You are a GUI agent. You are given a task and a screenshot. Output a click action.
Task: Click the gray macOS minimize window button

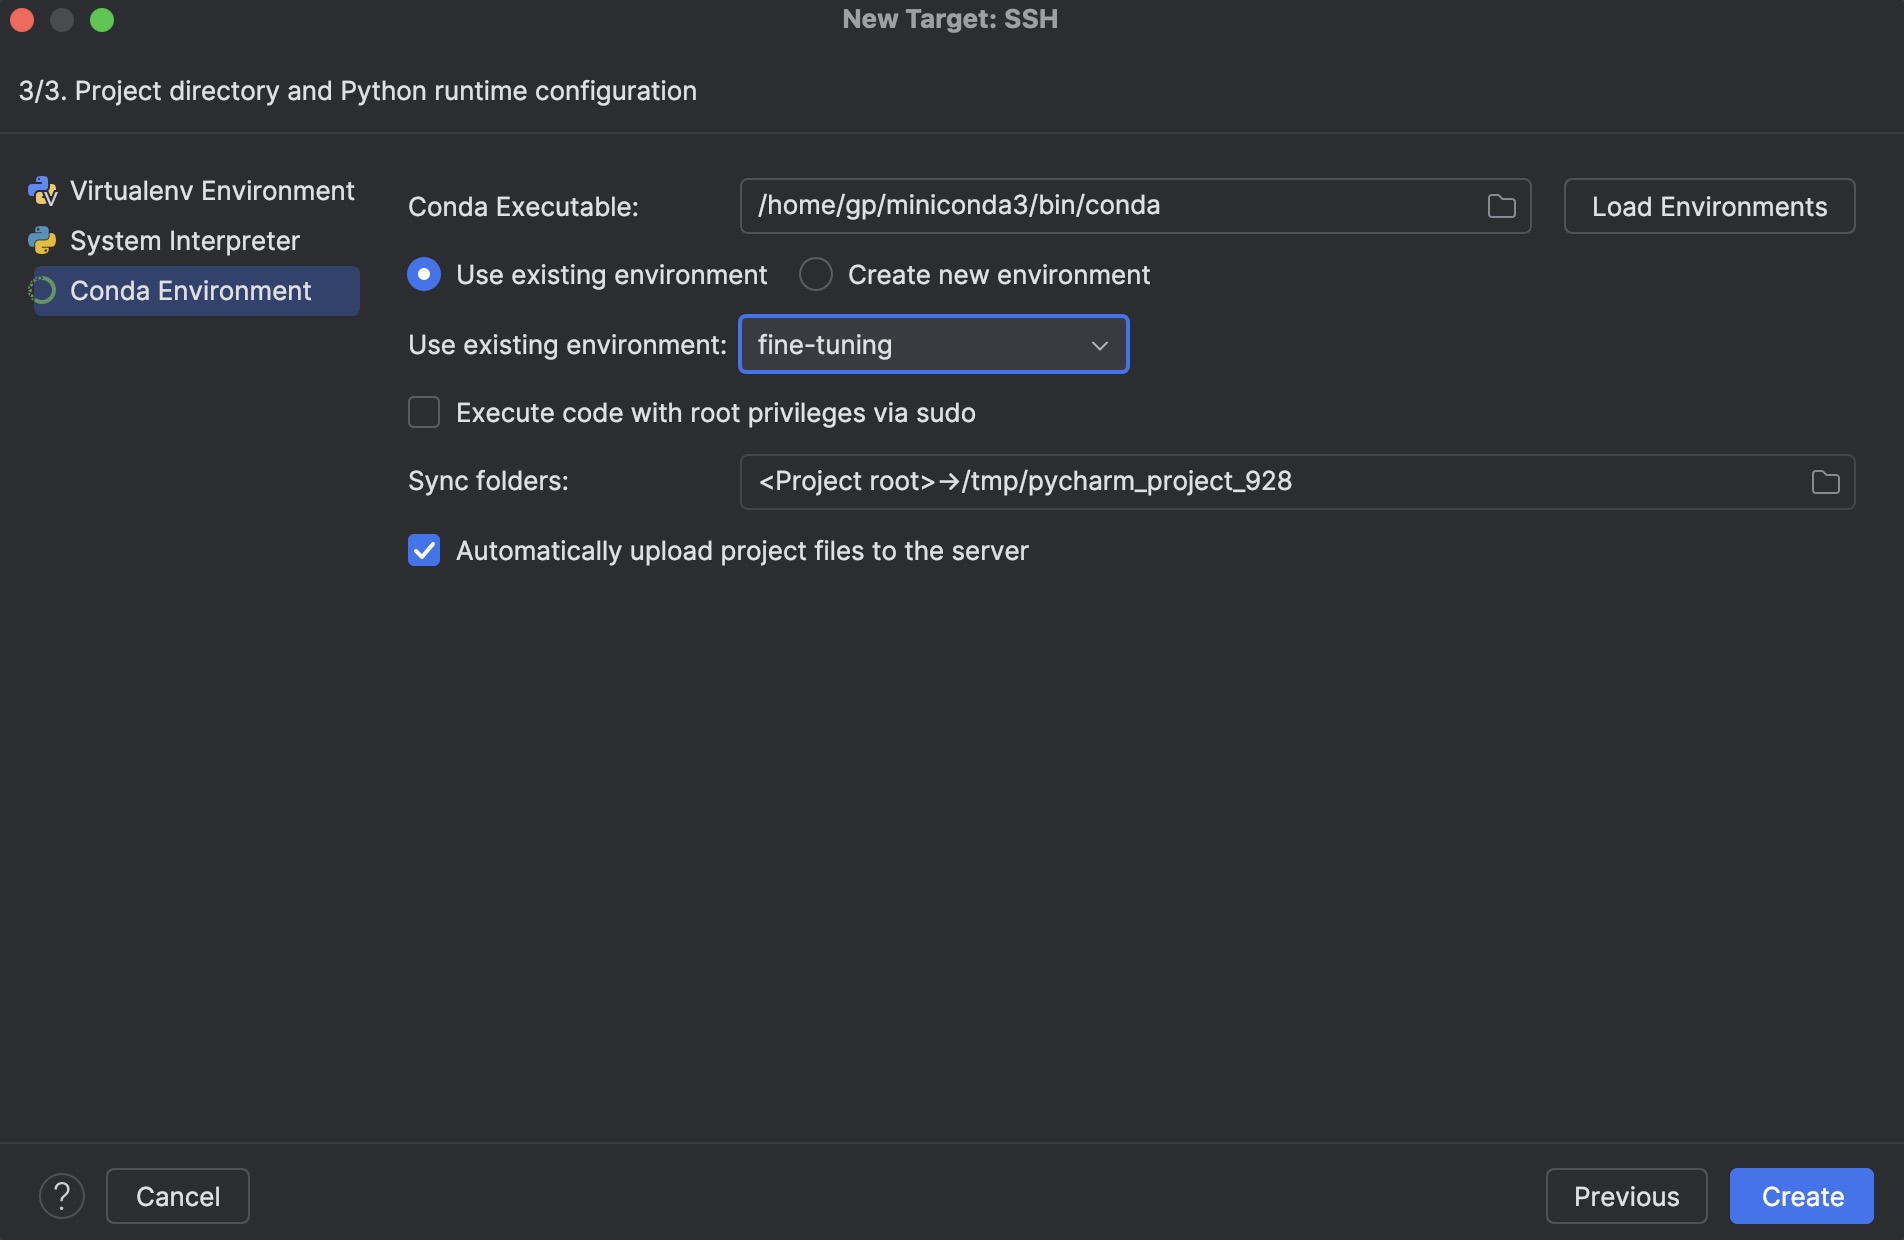click(x=62, y=20)
